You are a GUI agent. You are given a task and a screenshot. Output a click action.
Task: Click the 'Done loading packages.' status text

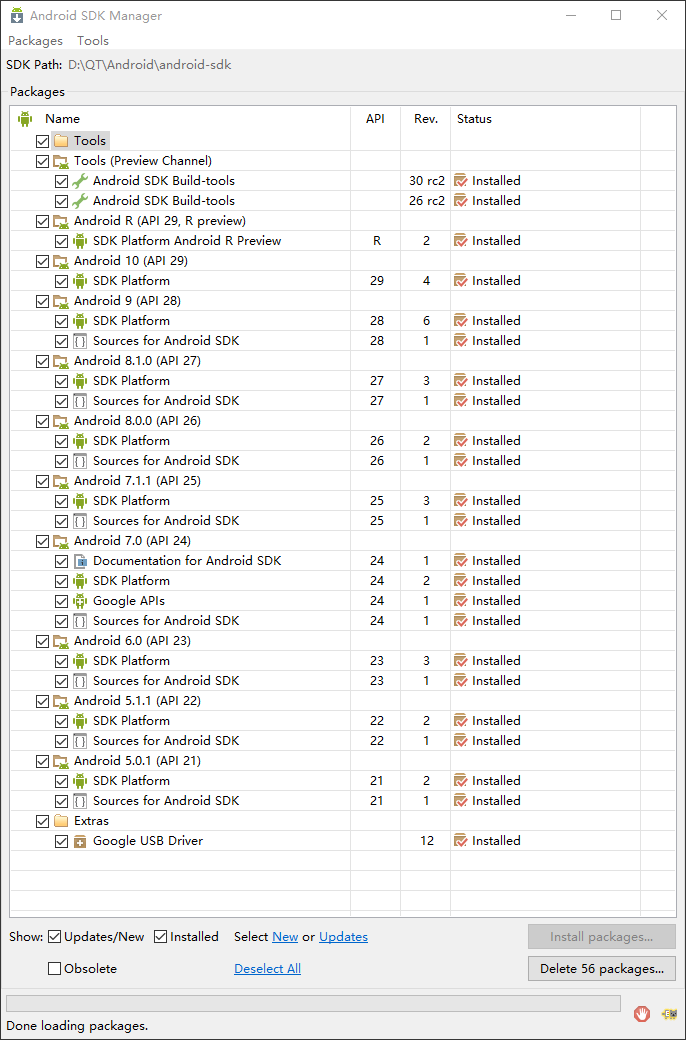point(77,1025)
